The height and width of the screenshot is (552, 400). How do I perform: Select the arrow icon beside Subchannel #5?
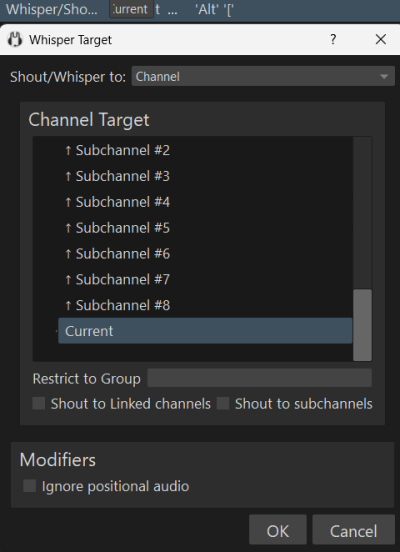point(68,228)
